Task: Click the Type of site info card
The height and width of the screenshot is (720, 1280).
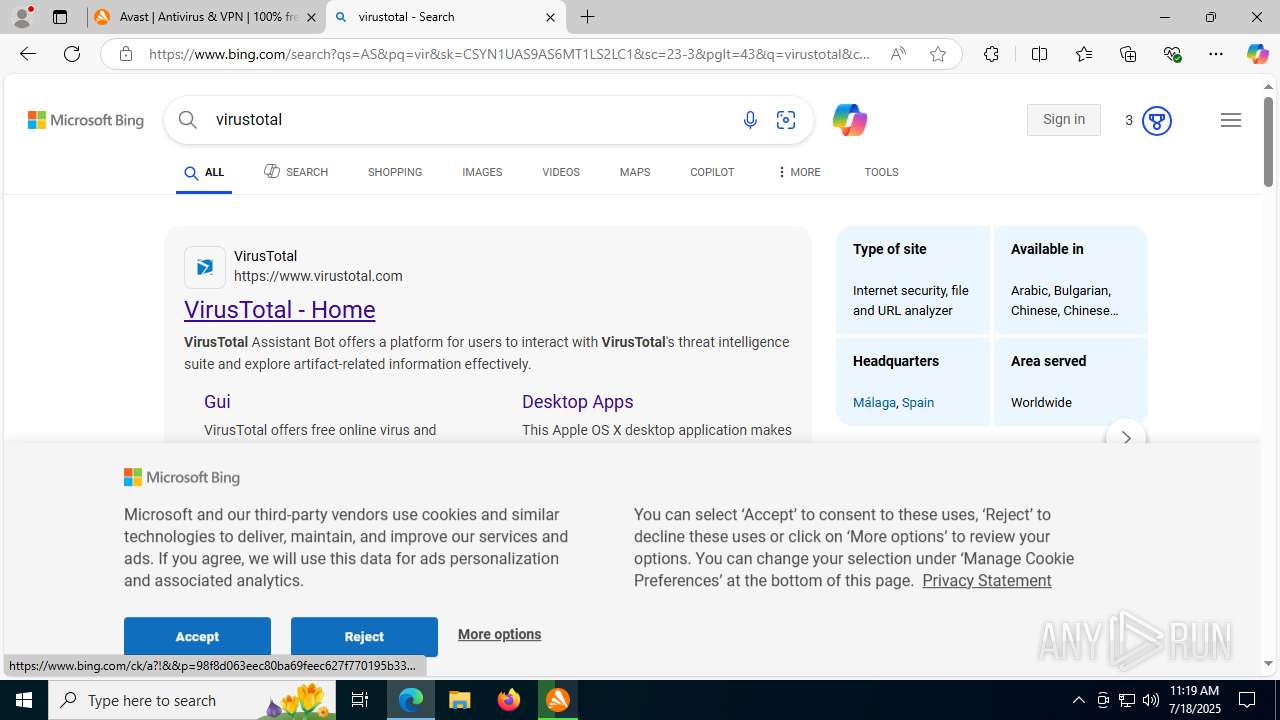Action: 913,280
